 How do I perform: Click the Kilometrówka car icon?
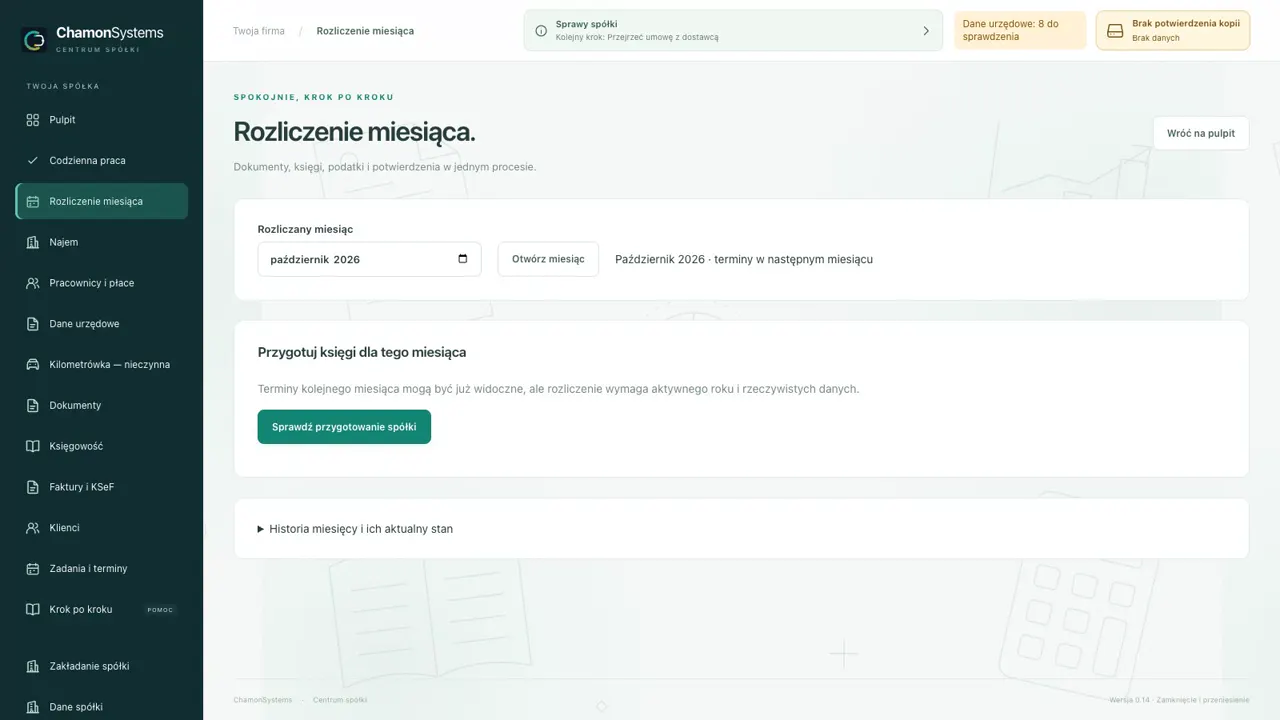click(33, 364)
